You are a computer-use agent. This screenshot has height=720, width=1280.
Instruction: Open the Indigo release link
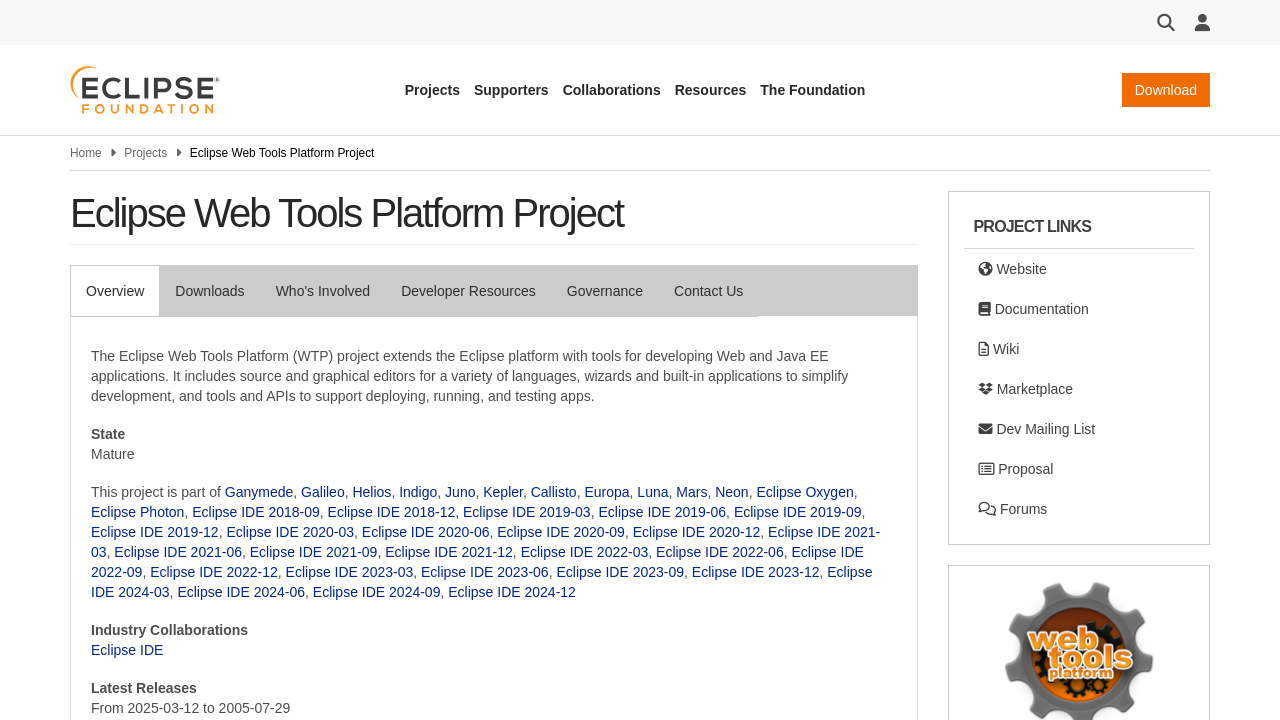[x=418, y=492]
